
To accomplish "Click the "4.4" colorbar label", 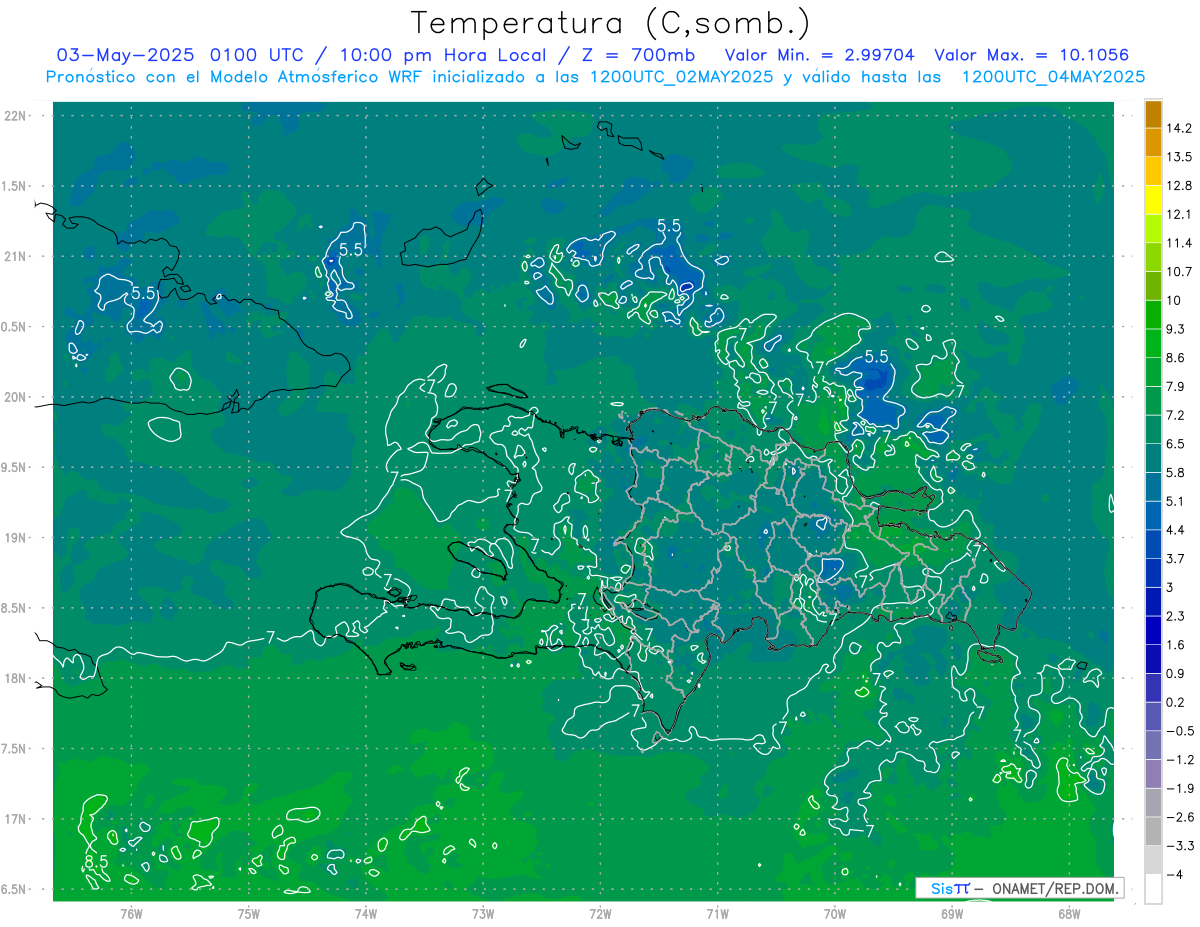I will point(1177,530).
